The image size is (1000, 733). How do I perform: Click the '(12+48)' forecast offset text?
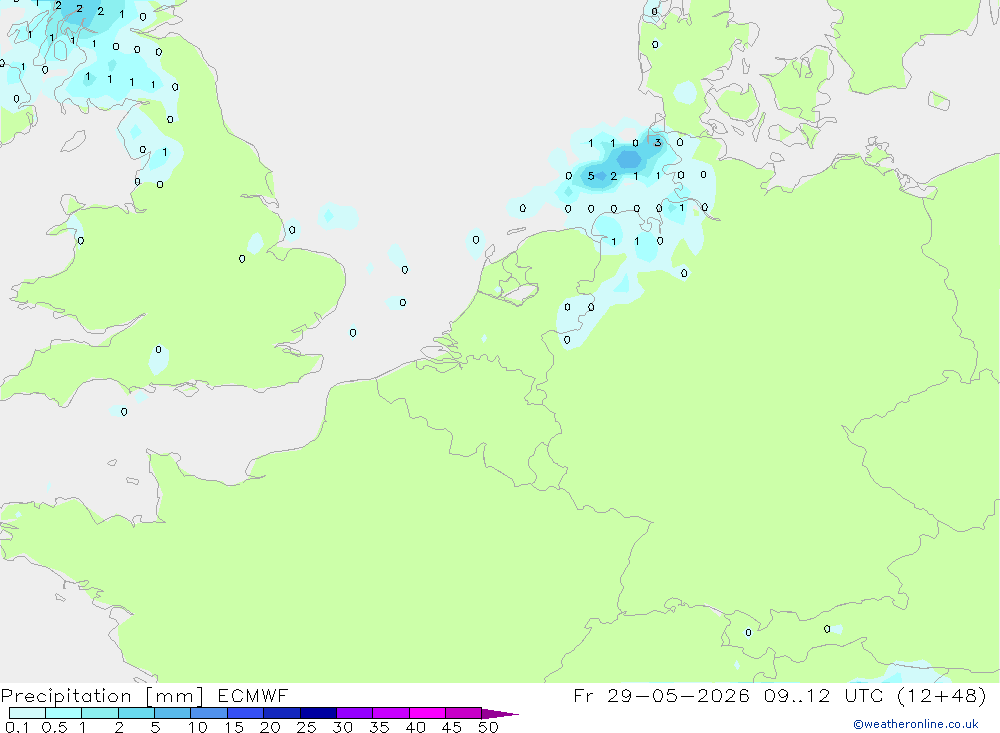[941, 696]
